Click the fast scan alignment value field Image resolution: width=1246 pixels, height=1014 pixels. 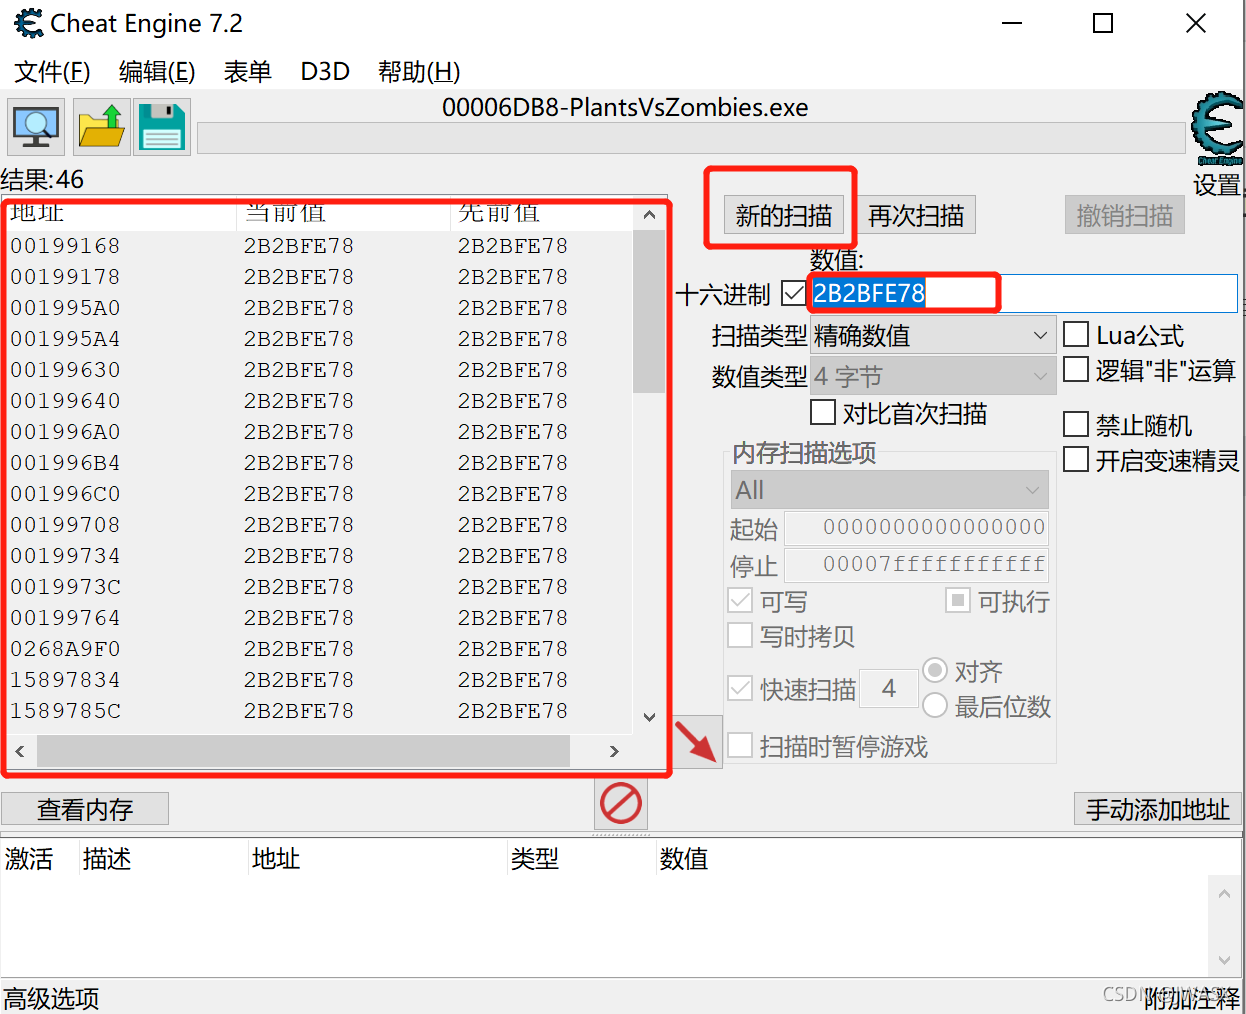pos(889,688)
